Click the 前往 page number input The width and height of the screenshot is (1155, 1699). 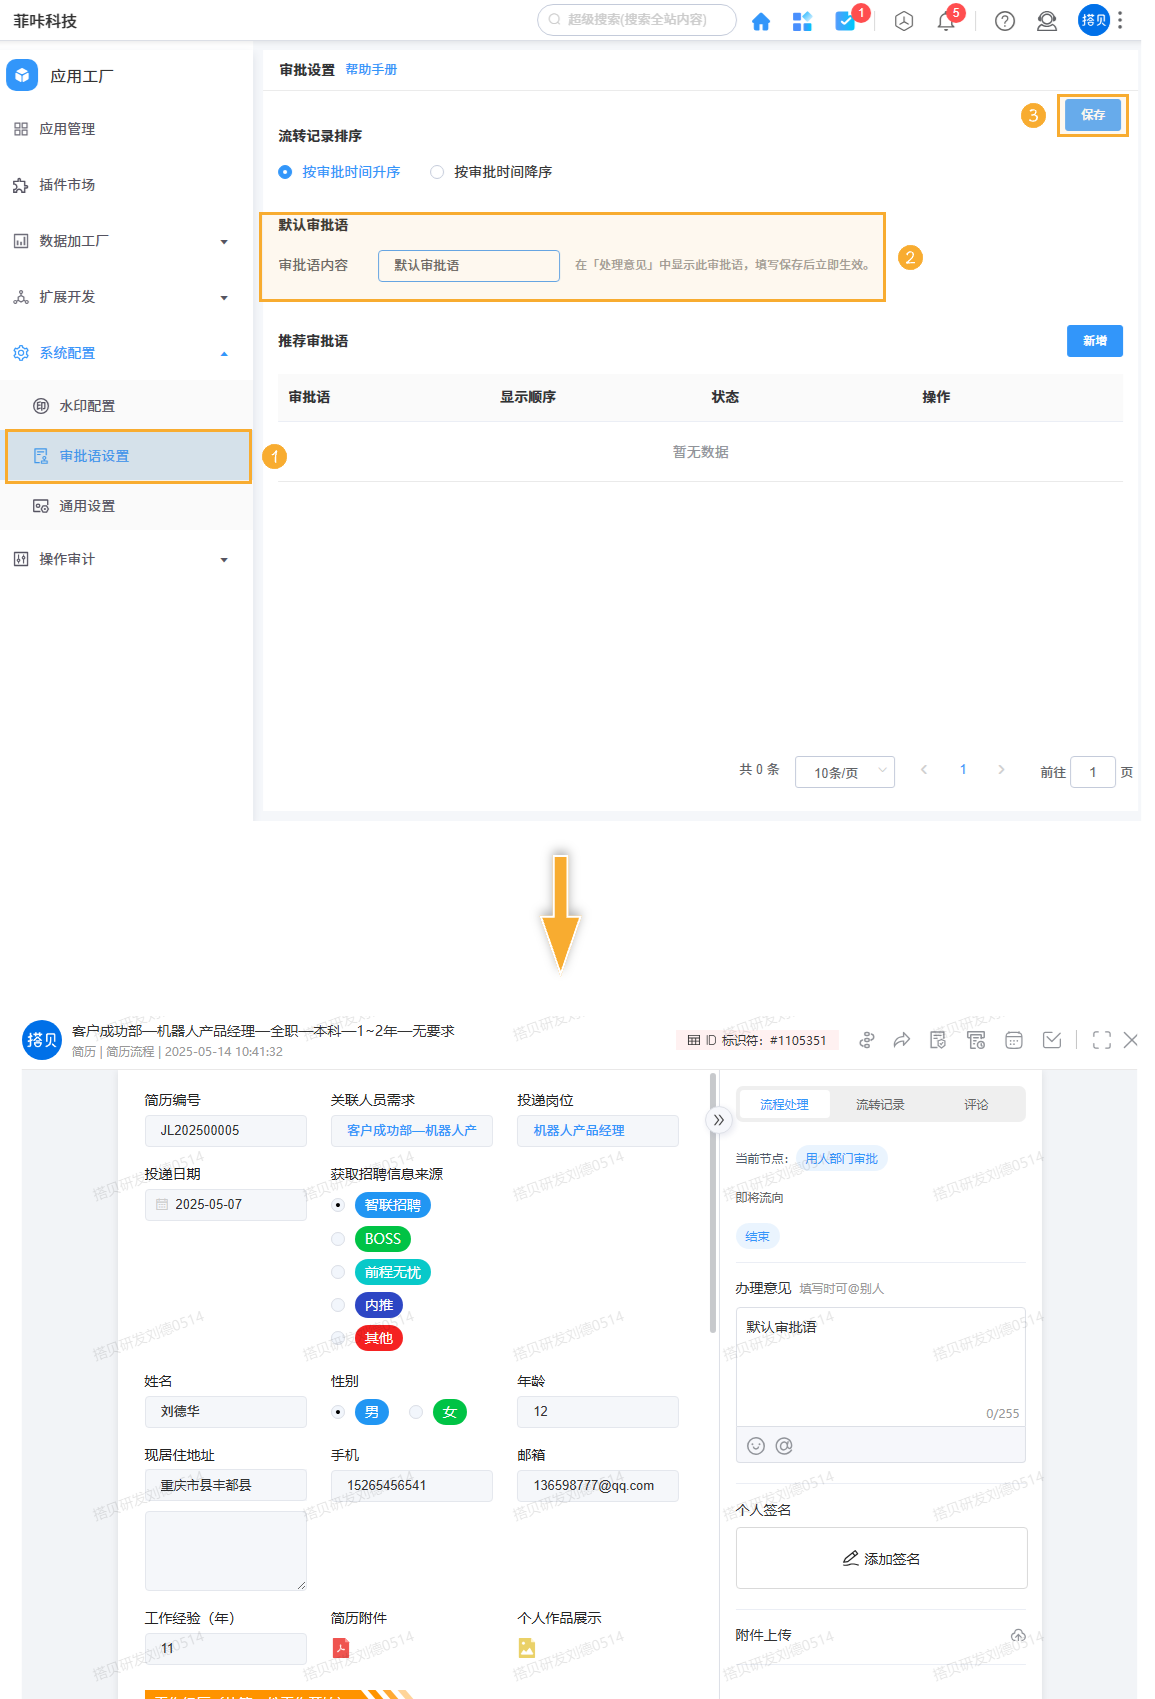click(x=1093, y=772)
